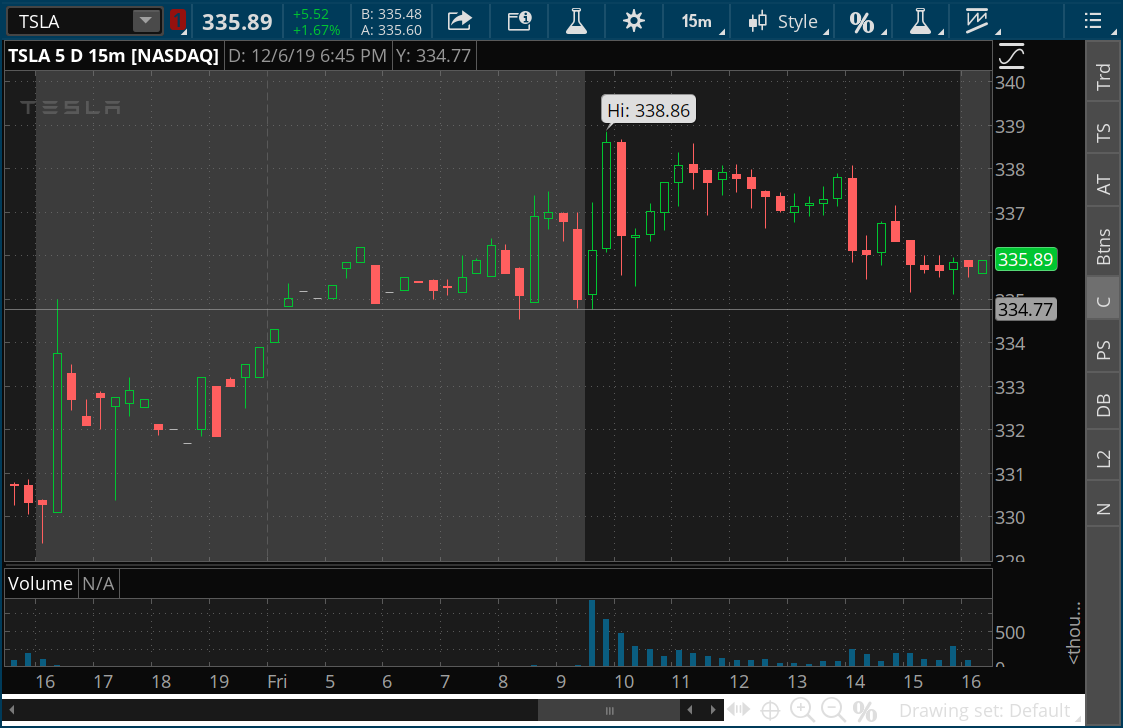The image size is (1123, 728).
Task: Click the 500 label on volume axis
Action: click(1010, 633)
